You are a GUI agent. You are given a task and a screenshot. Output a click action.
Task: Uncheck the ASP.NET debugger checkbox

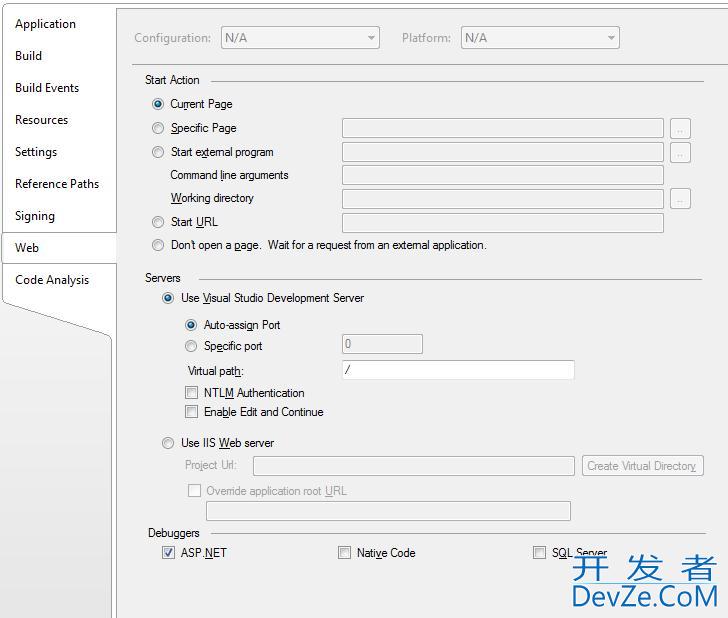(x=168, y=553)
